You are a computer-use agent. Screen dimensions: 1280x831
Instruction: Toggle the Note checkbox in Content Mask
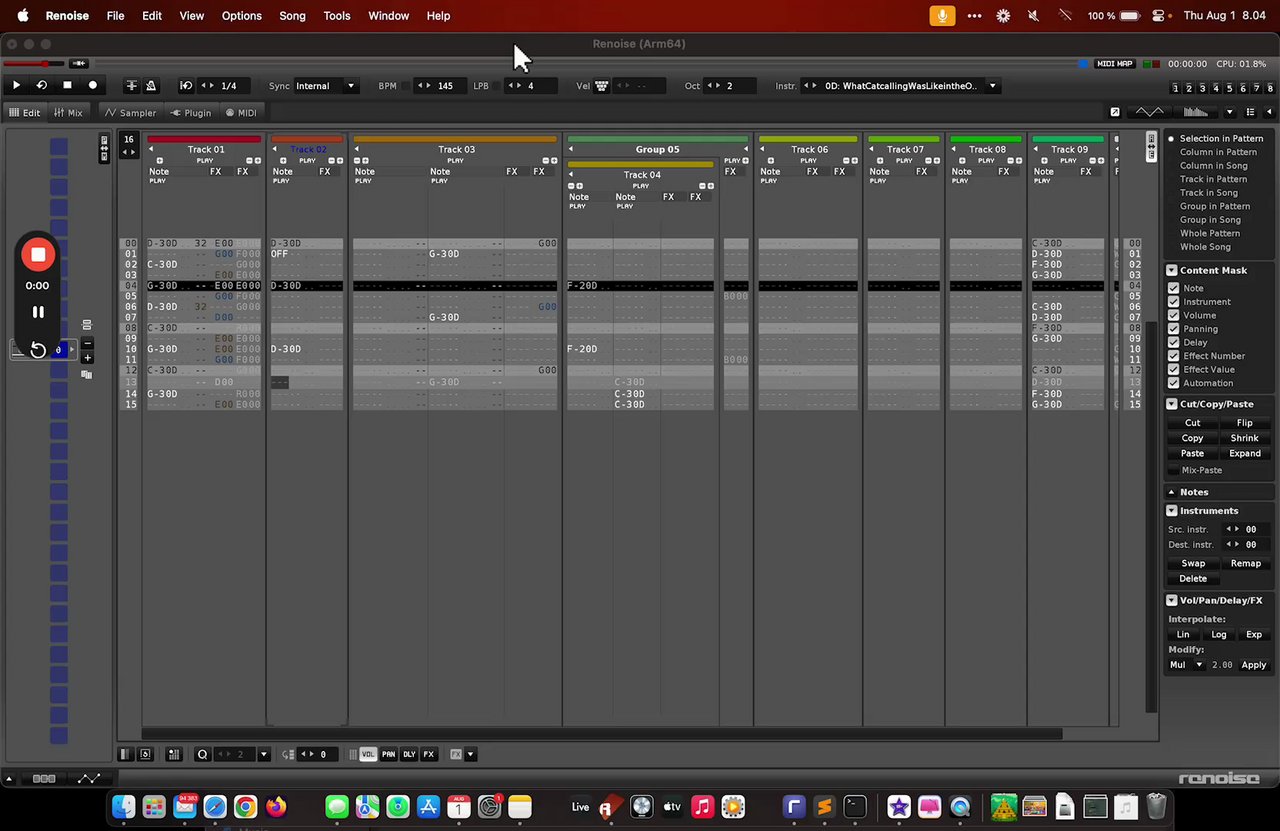(x=1174, y=288)
